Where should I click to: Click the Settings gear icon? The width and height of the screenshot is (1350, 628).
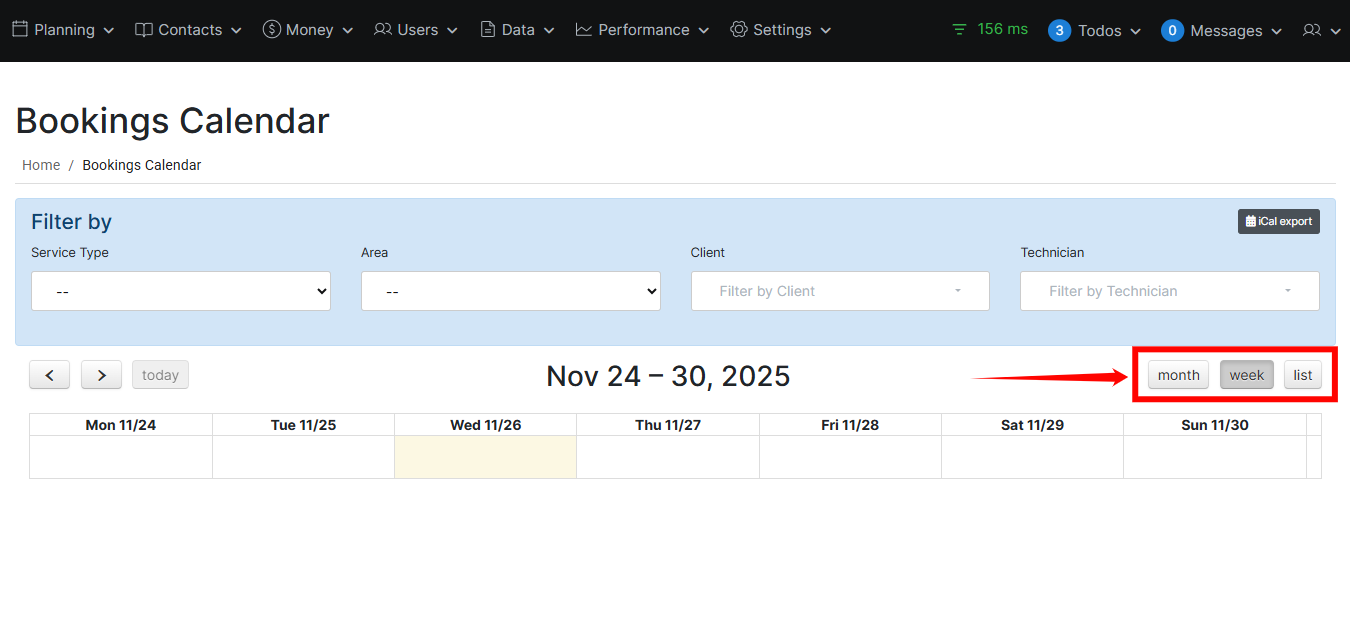click(738, 29)
